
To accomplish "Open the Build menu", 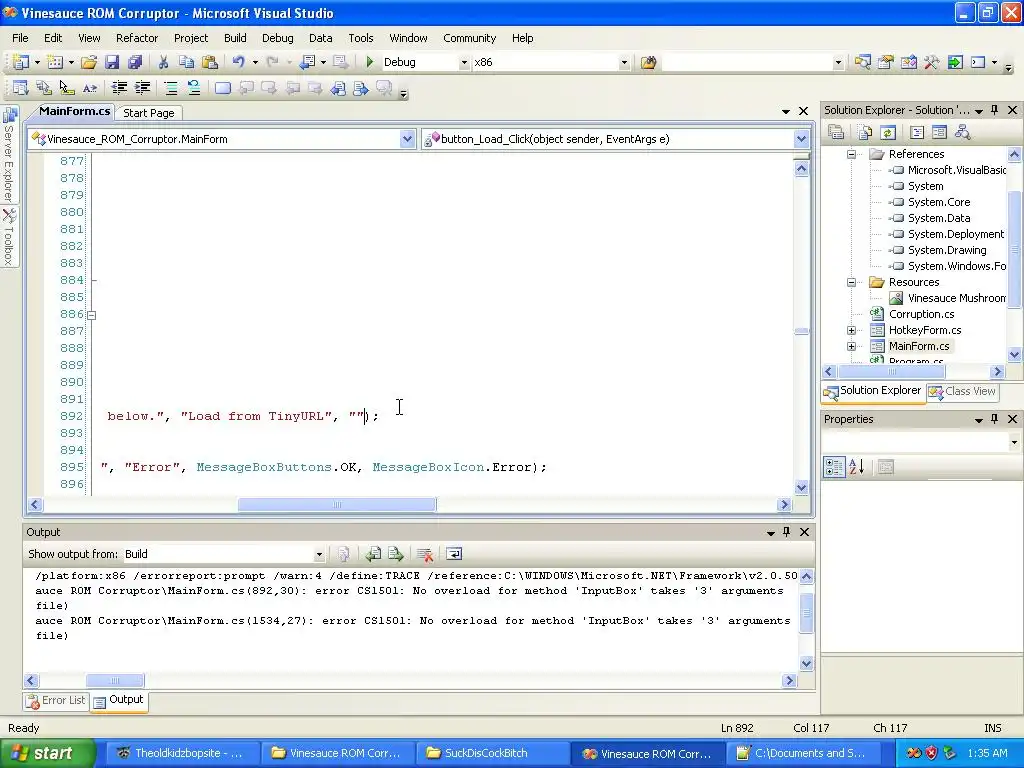I will coord(235,38).
